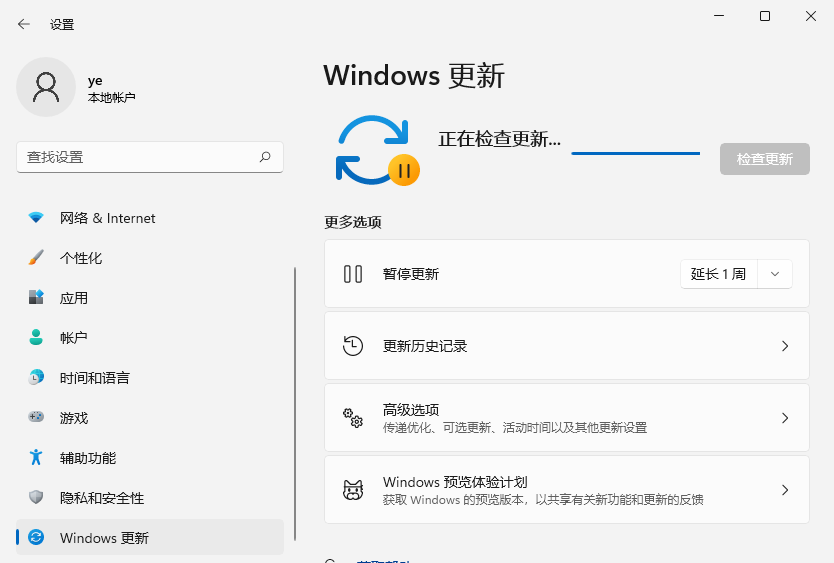The image size is (834, 563).
Task: Open 更新历史记录 via its chevron
Action: [x=785, y=346]
